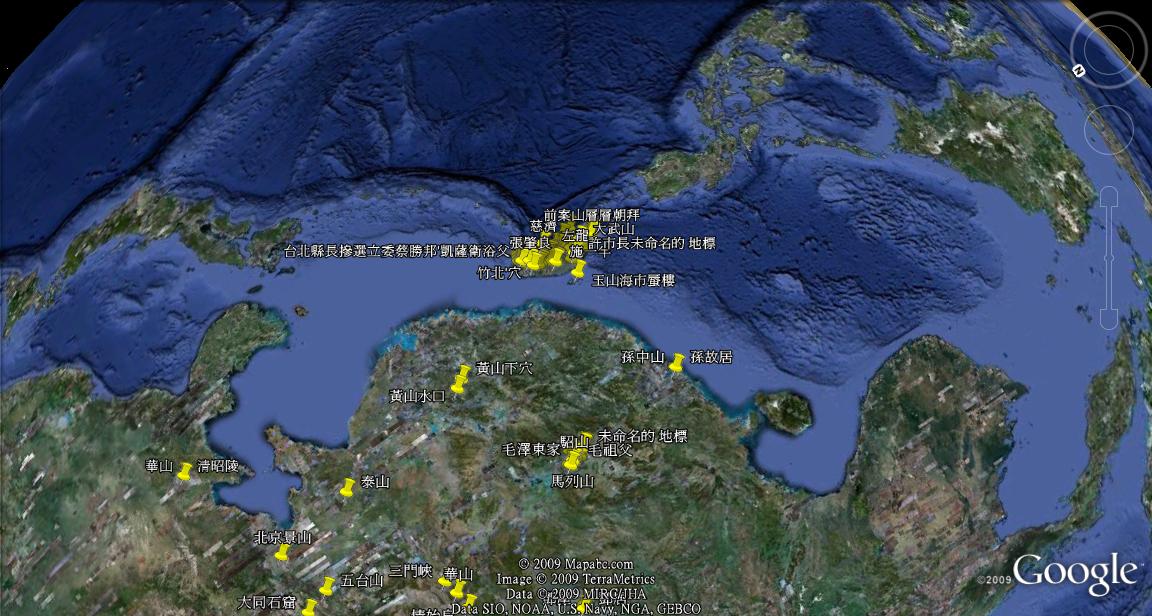Select the pushpin next to the 韶山 label
The width and height of the screenshot is (1152, 616).
point(585,438)
